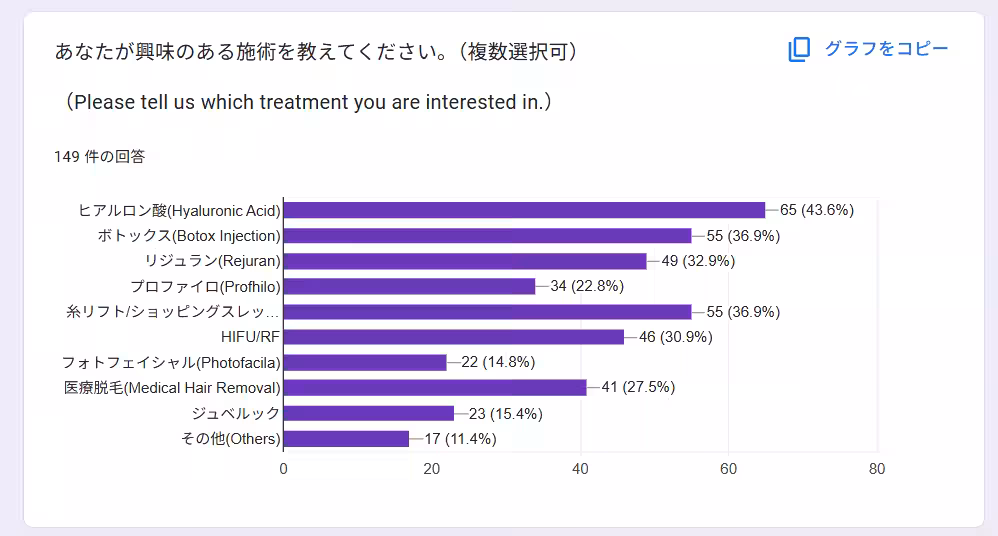This screenshot has width=998, height=536.
Task: Click the copy graph icon
Action: click(799, 49)
